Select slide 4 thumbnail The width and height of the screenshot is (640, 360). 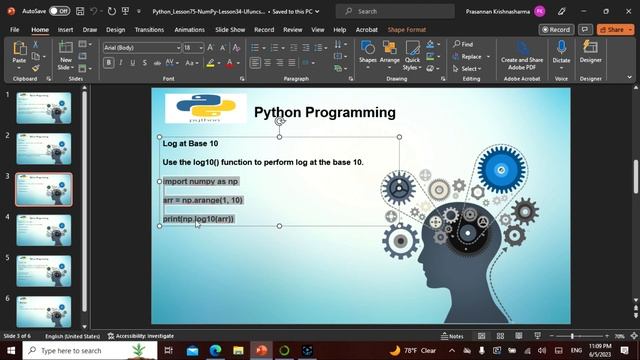pyautogui.click(x=44, y=230)
